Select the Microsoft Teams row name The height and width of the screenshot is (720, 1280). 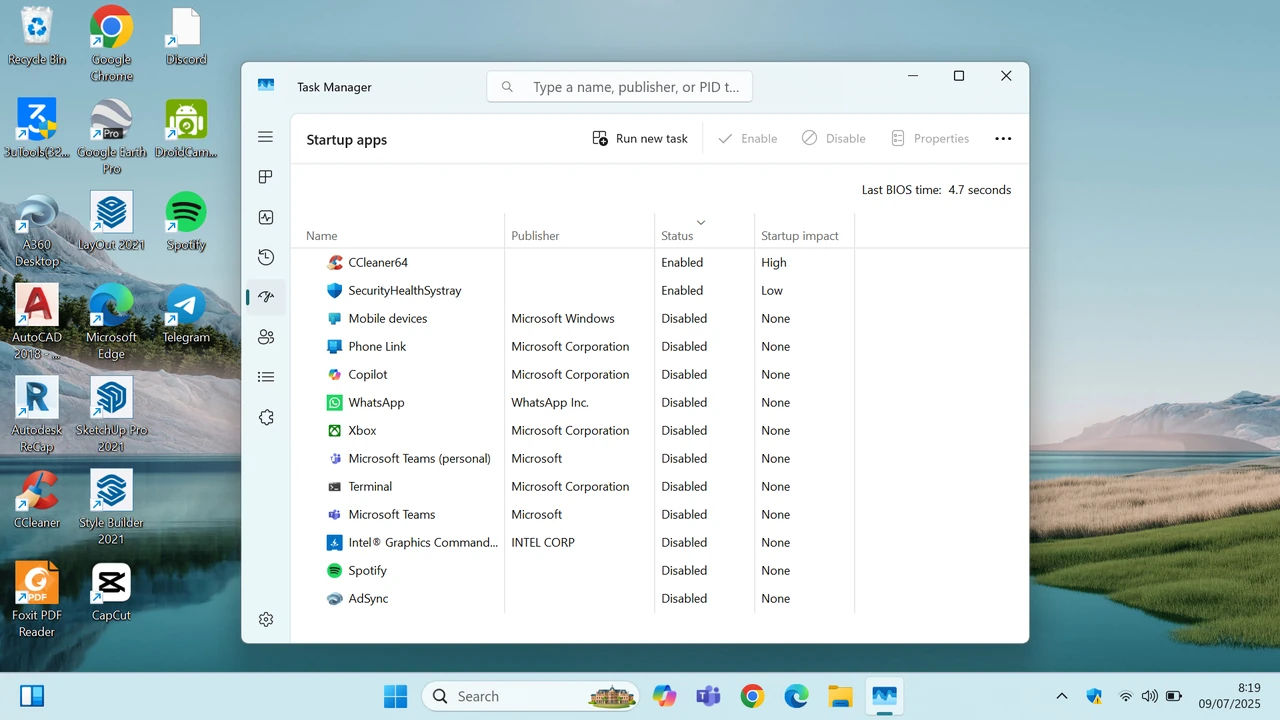tap(392, 515)
